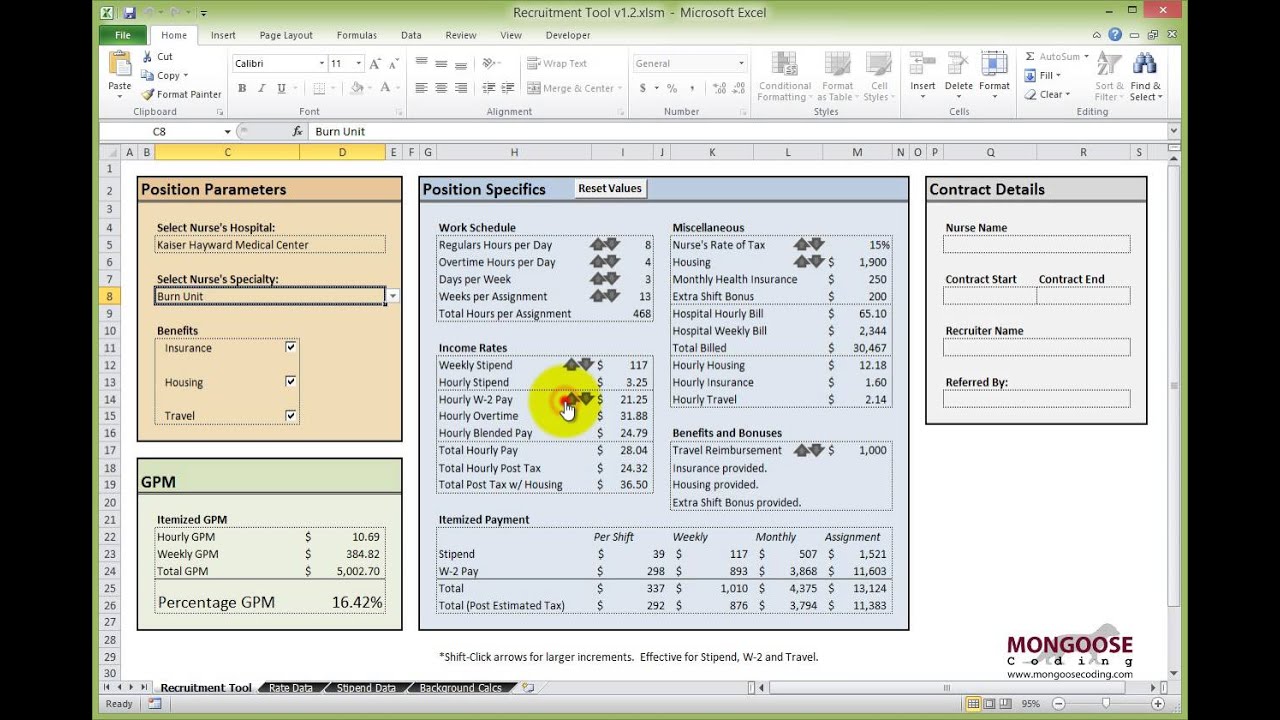The width and height of the screenshot is (1280, 720).
Task: Click the Recruiter Name input field
Action: 1036,348
